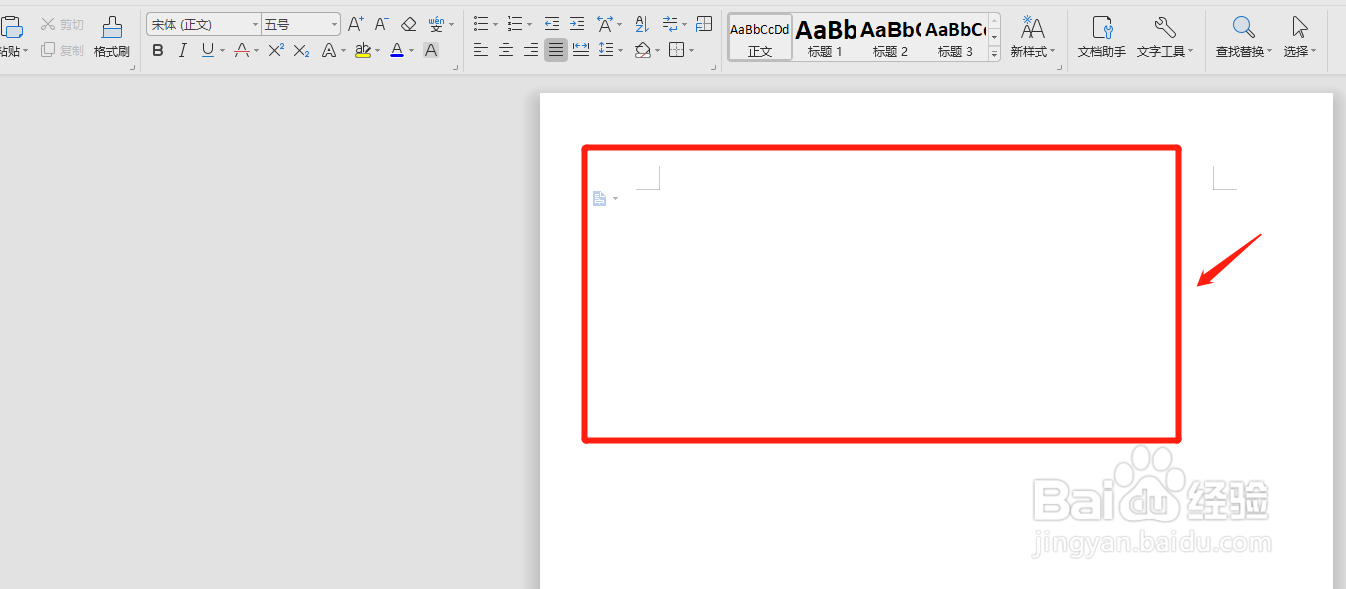The width and height of the screenshot is (1346, 589).
Task: Click the phonetic guide (wén) icon
Action: click(436, 24)
